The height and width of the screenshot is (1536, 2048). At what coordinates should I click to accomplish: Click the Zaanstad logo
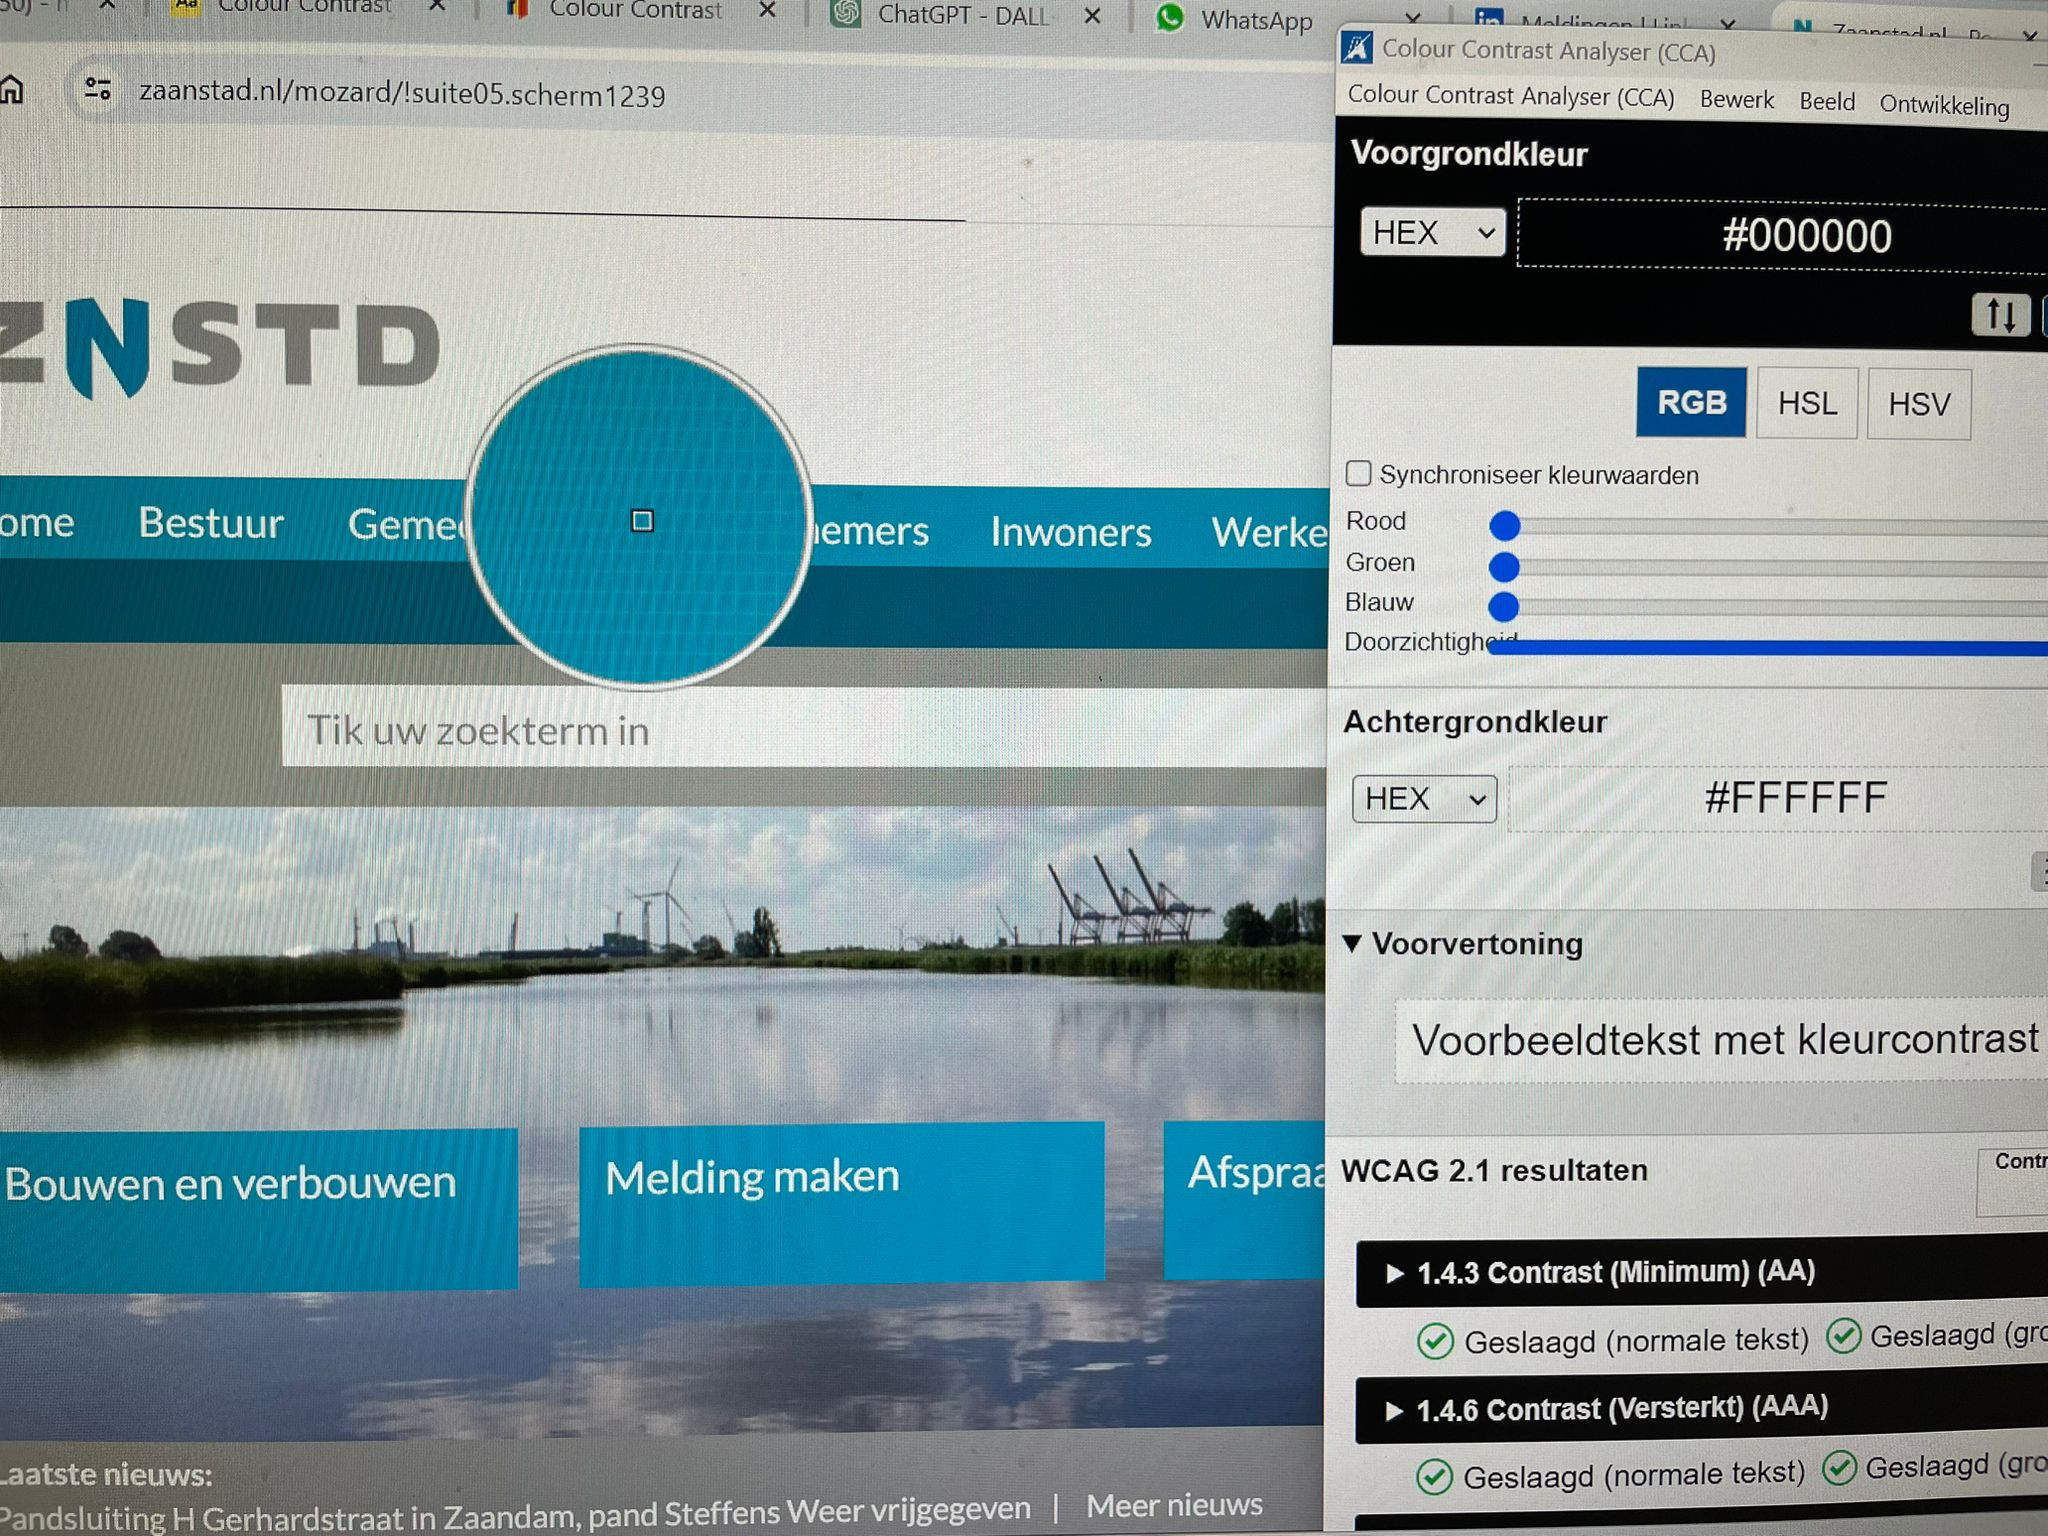220,345
